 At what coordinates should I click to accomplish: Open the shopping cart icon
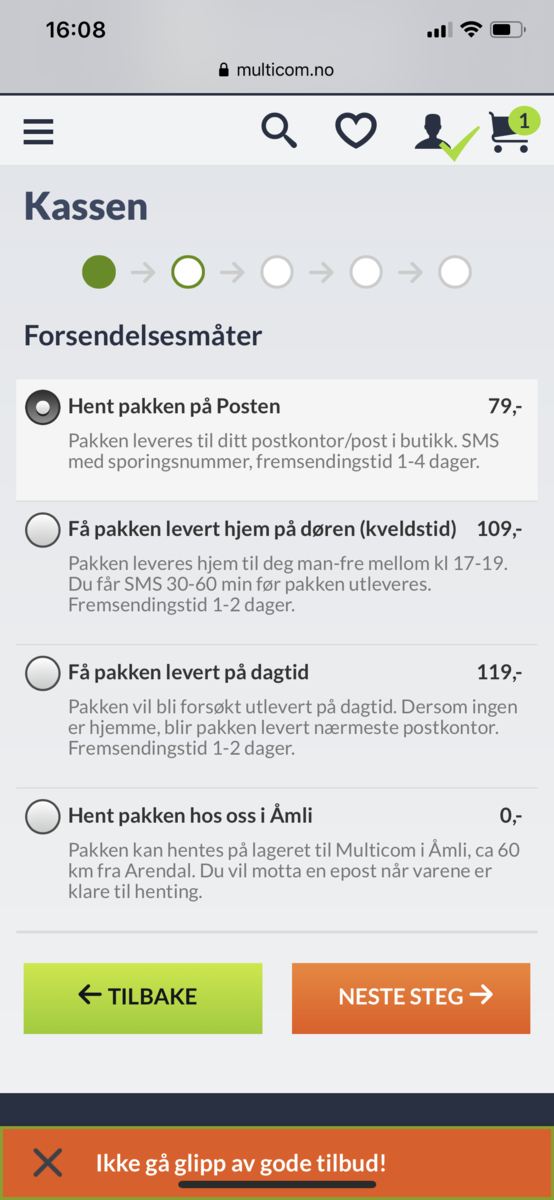[509, 135]
